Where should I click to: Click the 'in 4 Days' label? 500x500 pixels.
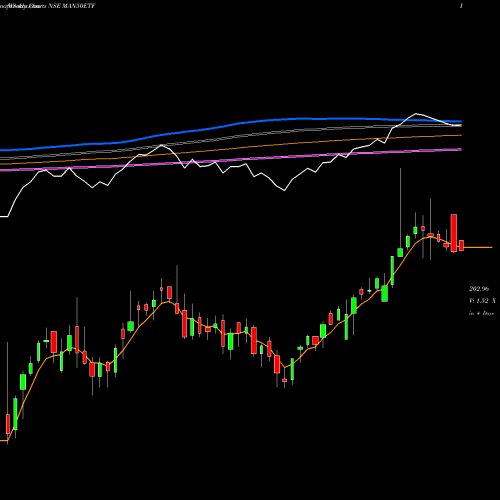click(x=481, y=313)
